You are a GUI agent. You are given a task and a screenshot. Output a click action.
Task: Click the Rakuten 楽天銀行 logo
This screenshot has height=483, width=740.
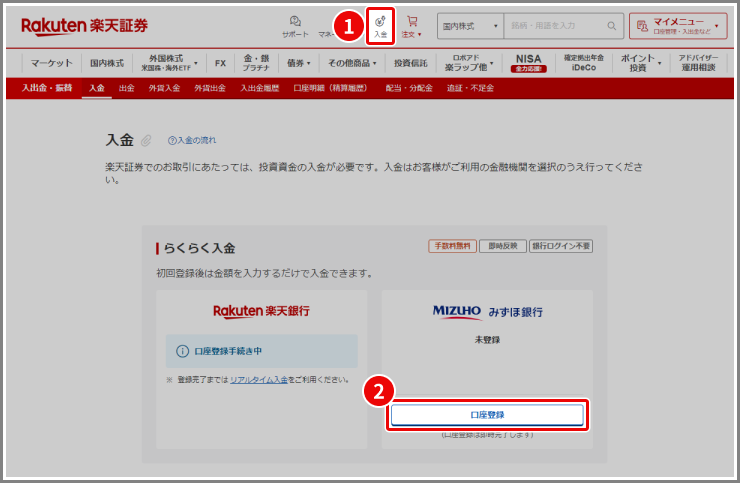pos(261,312)
